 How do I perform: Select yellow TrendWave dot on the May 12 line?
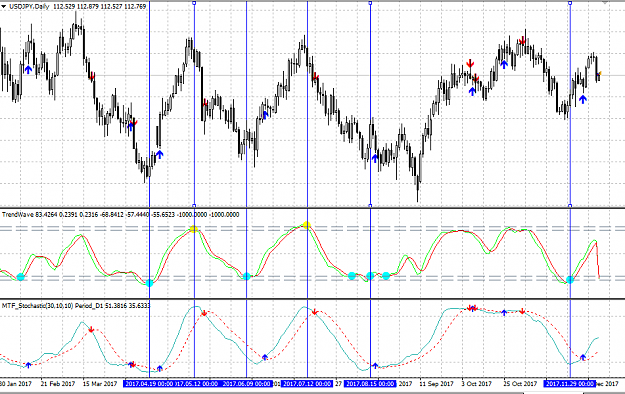(194, 229)
